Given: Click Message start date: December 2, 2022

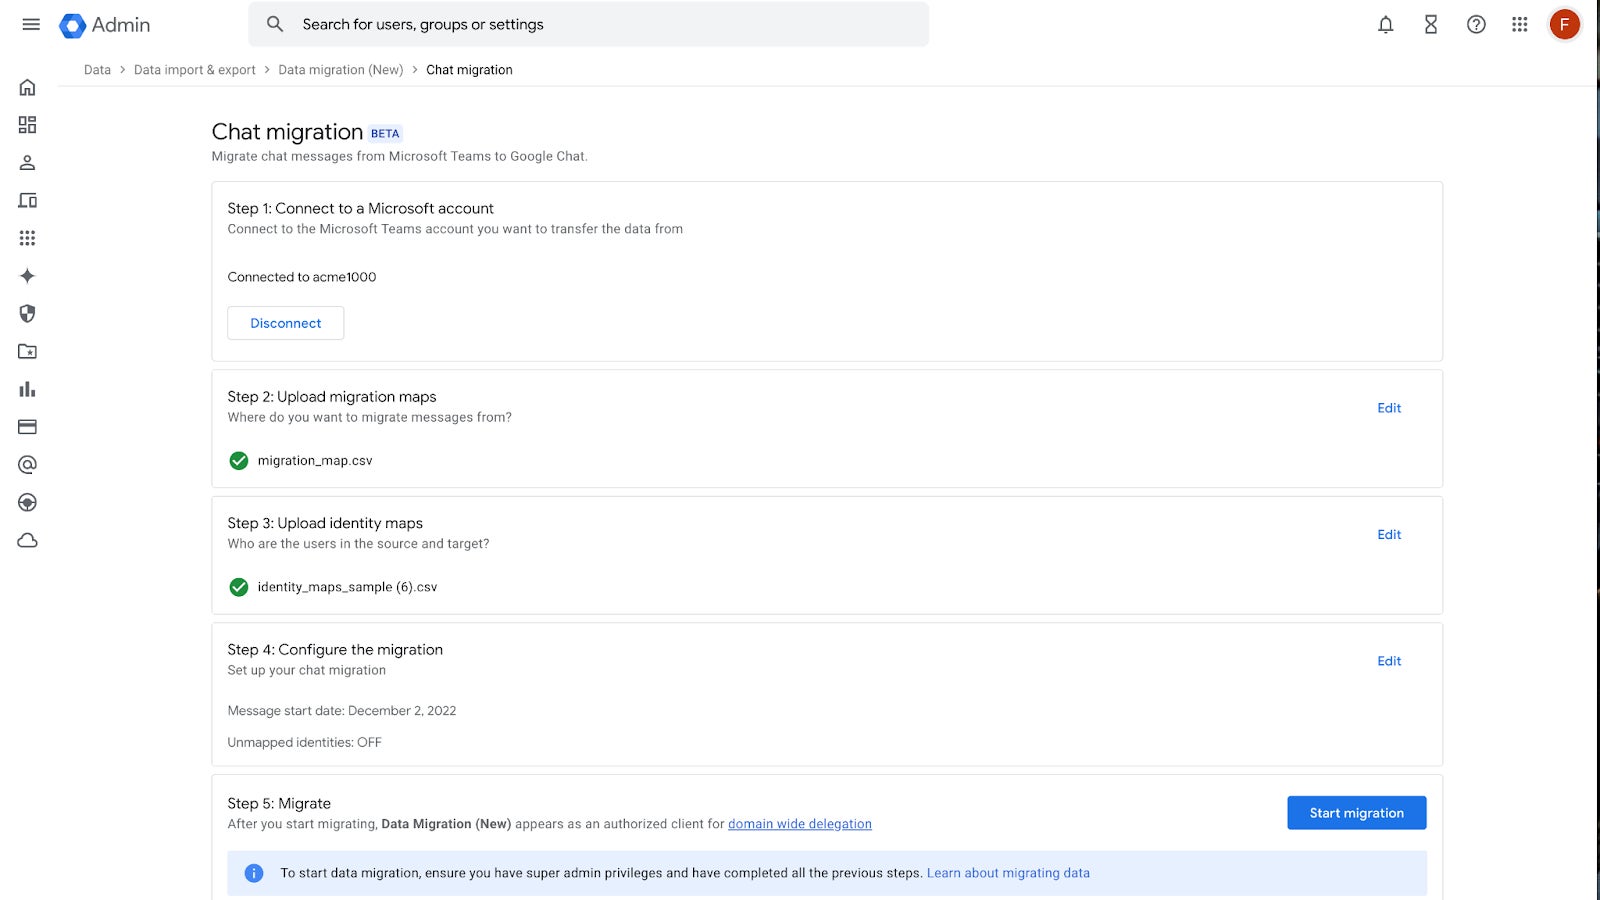Looking at the screenshot, I should click(x=342, y=711).
